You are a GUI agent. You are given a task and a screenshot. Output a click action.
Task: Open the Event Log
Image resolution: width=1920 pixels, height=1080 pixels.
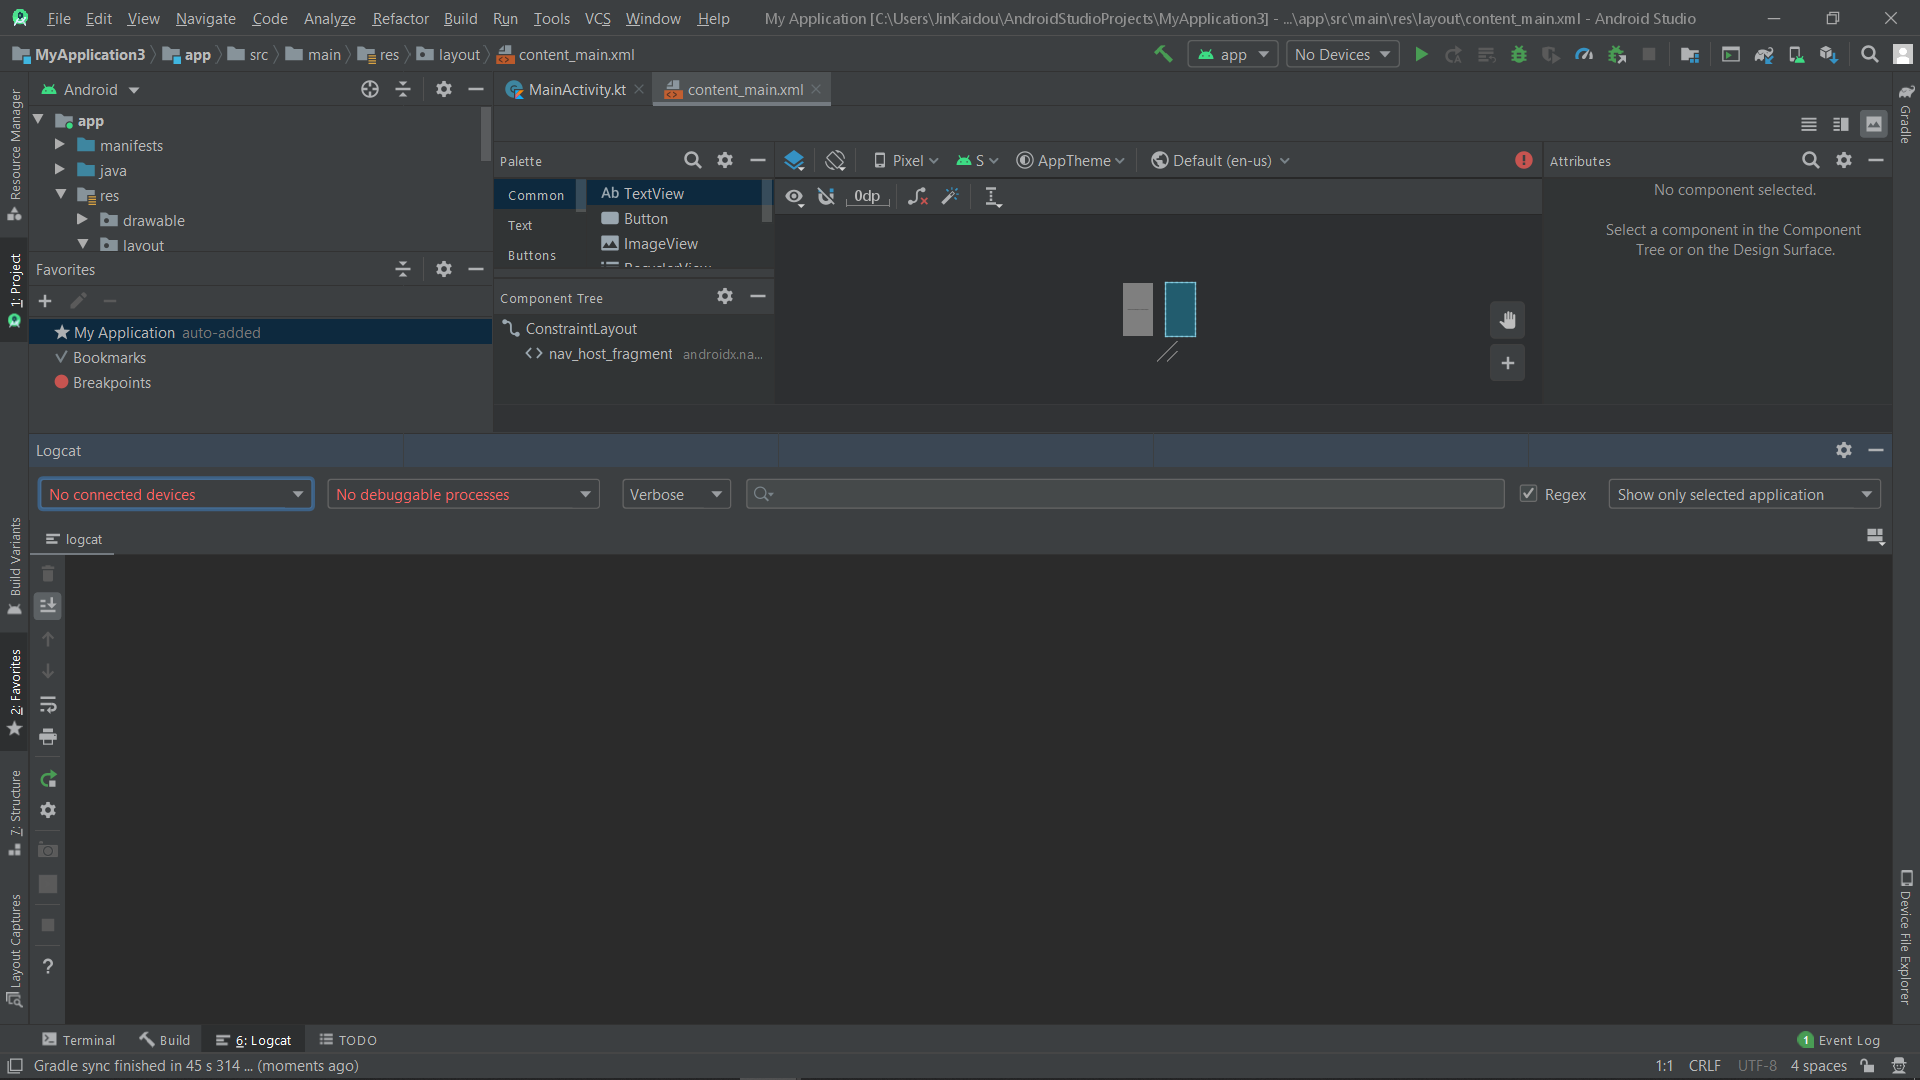click(1839, 1040)
